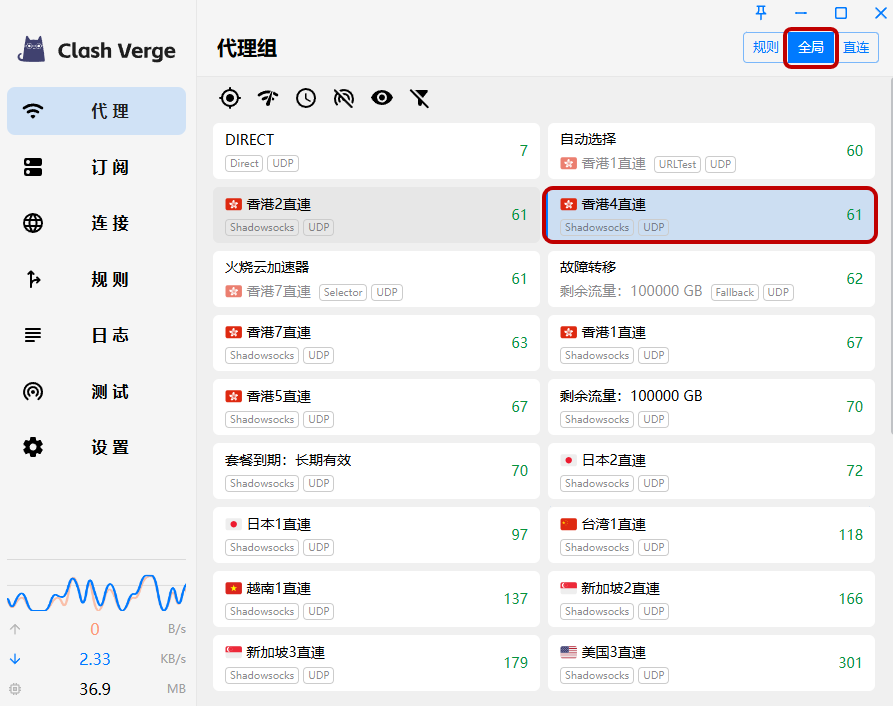This screenshot has width=893, height=706.
Task: Click the locate current proxy target icon
Action: pos(230,97)
